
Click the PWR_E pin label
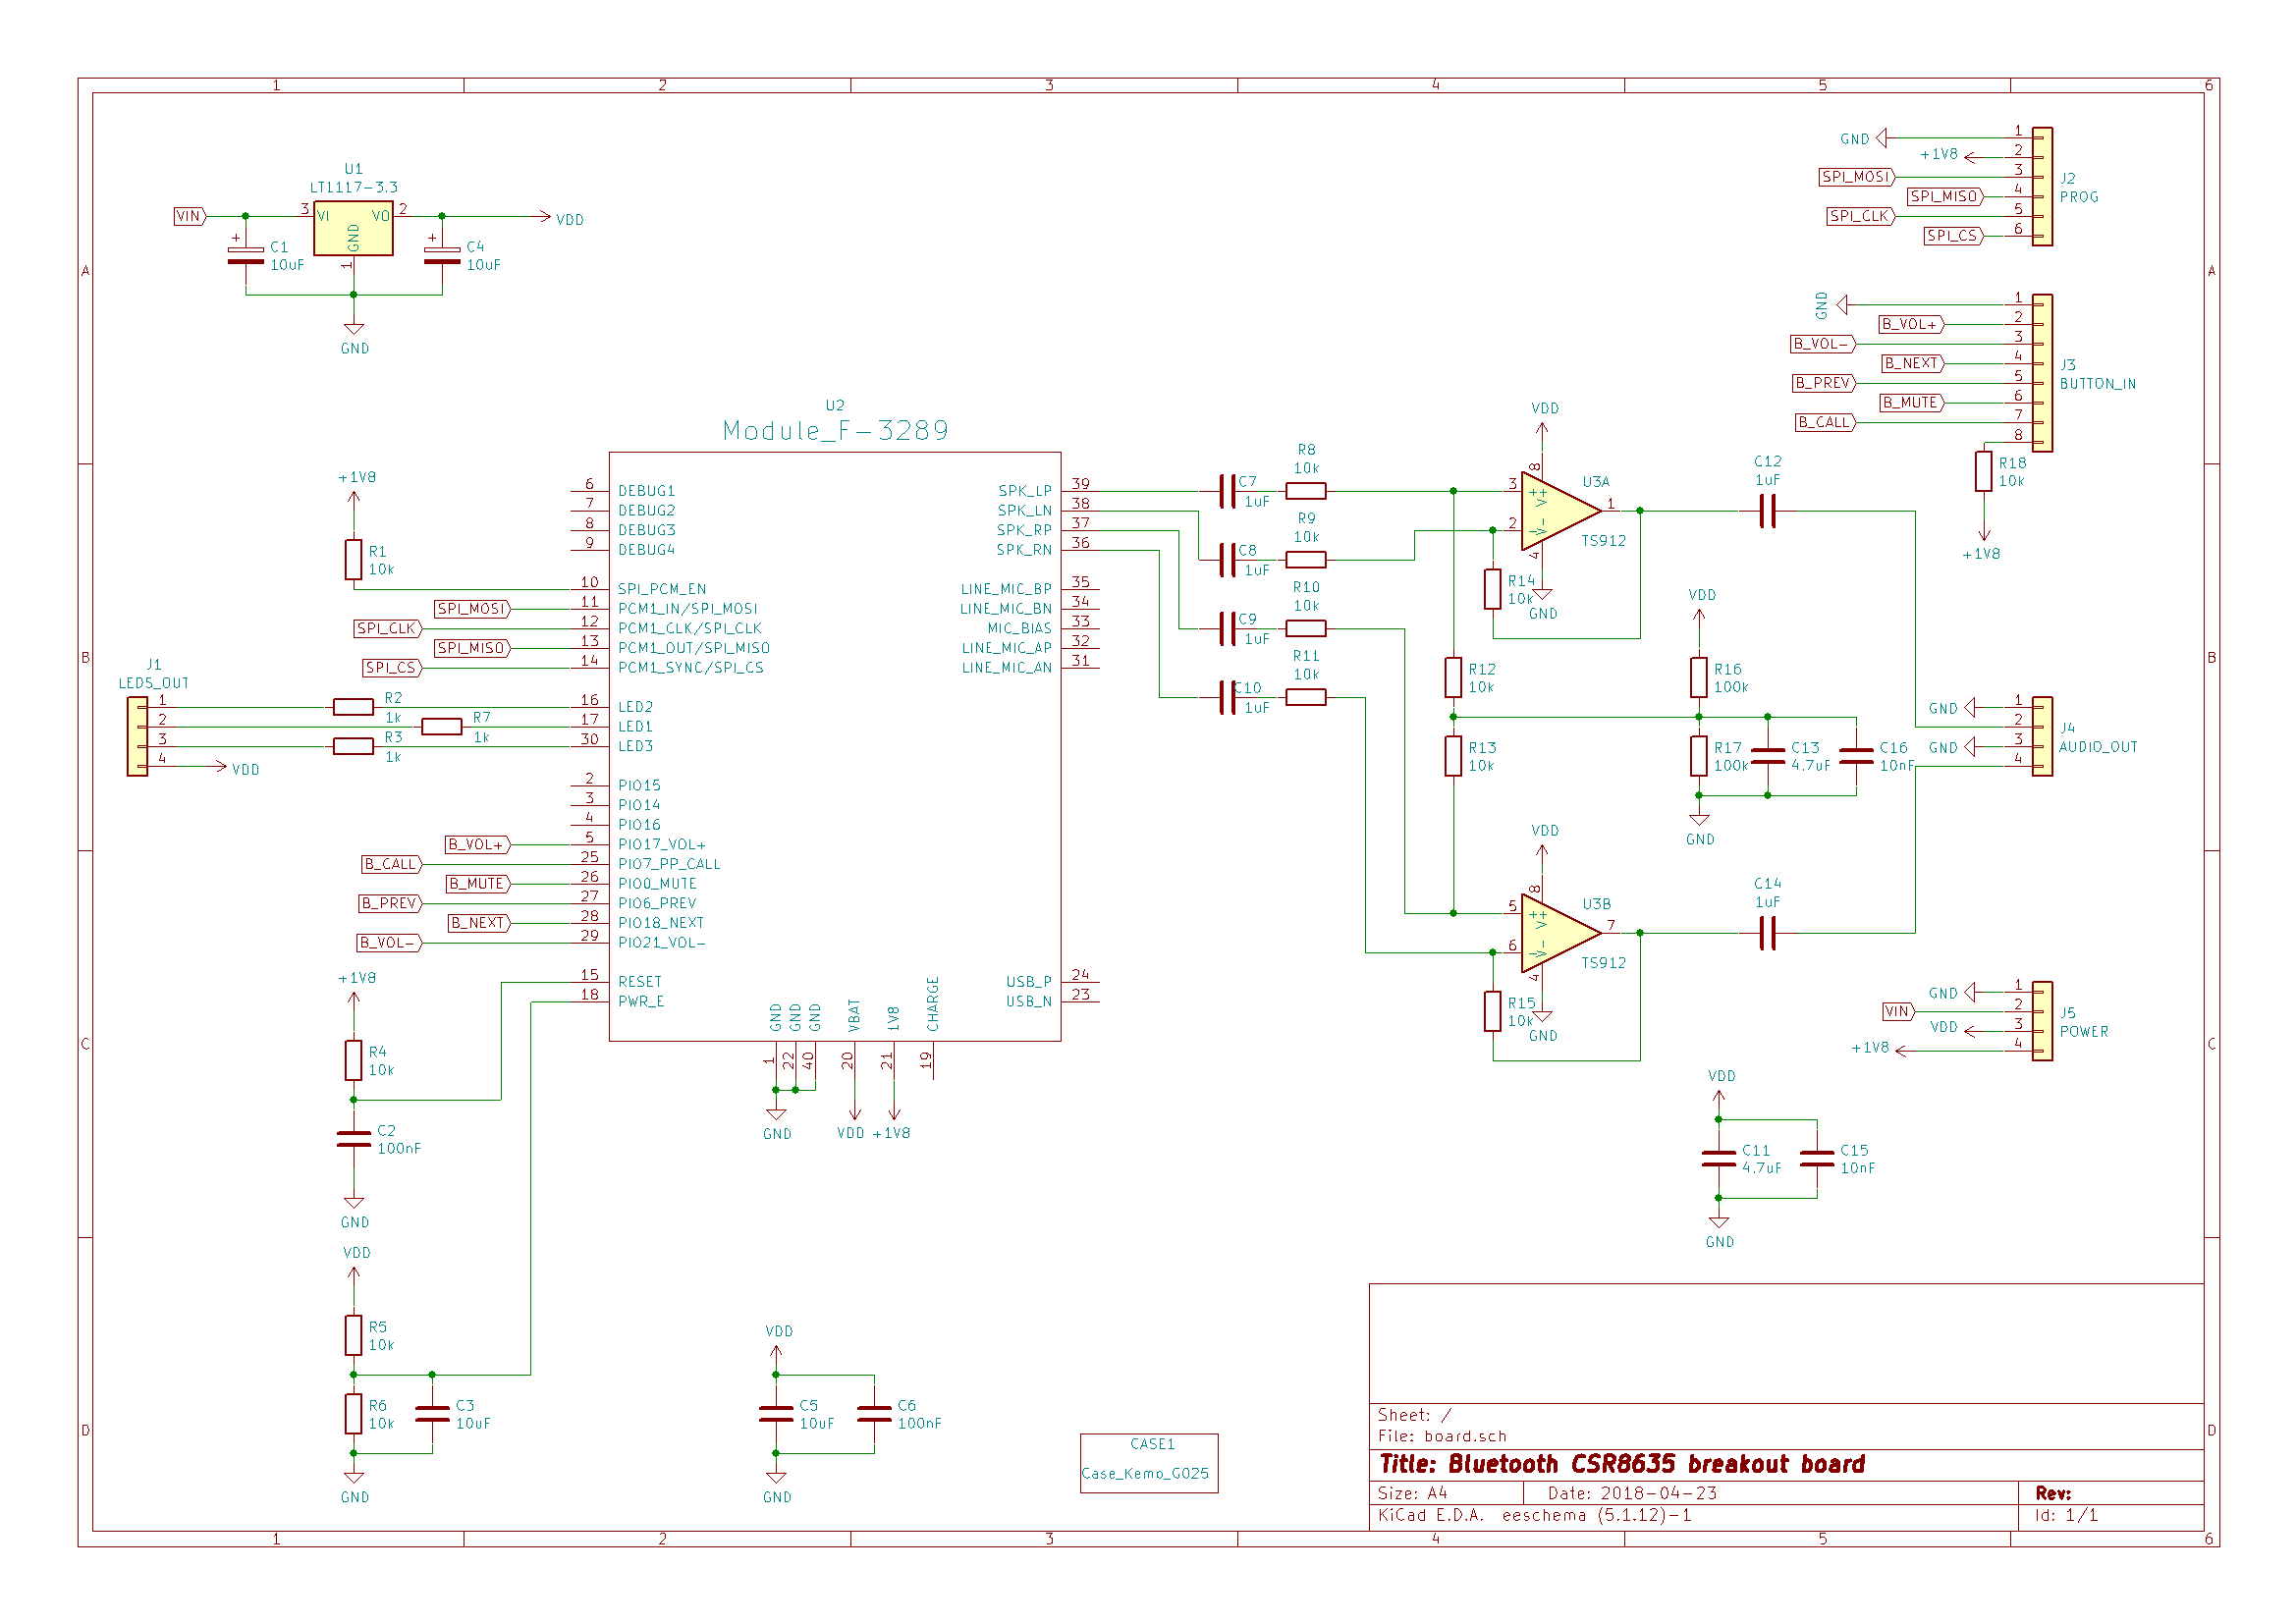[641, 1002]
